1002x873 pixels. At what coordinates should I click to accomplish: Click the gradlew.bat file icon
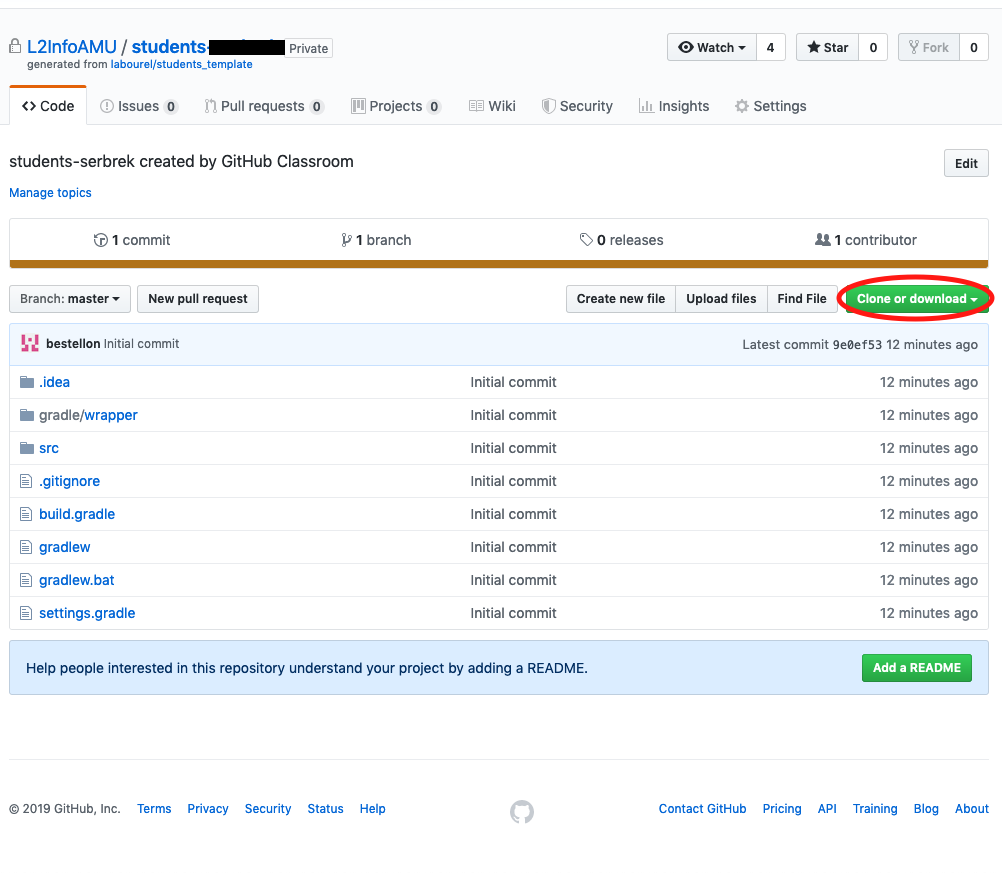(26, 580)
